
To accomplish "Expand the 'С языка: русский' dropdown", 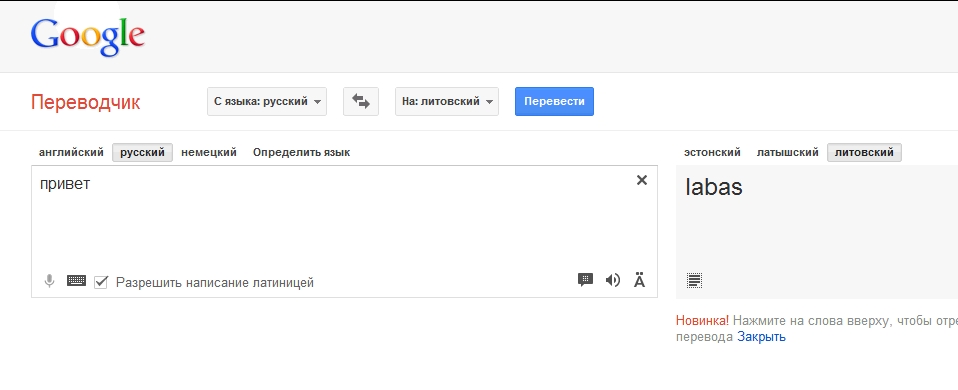I will point(267,101).
